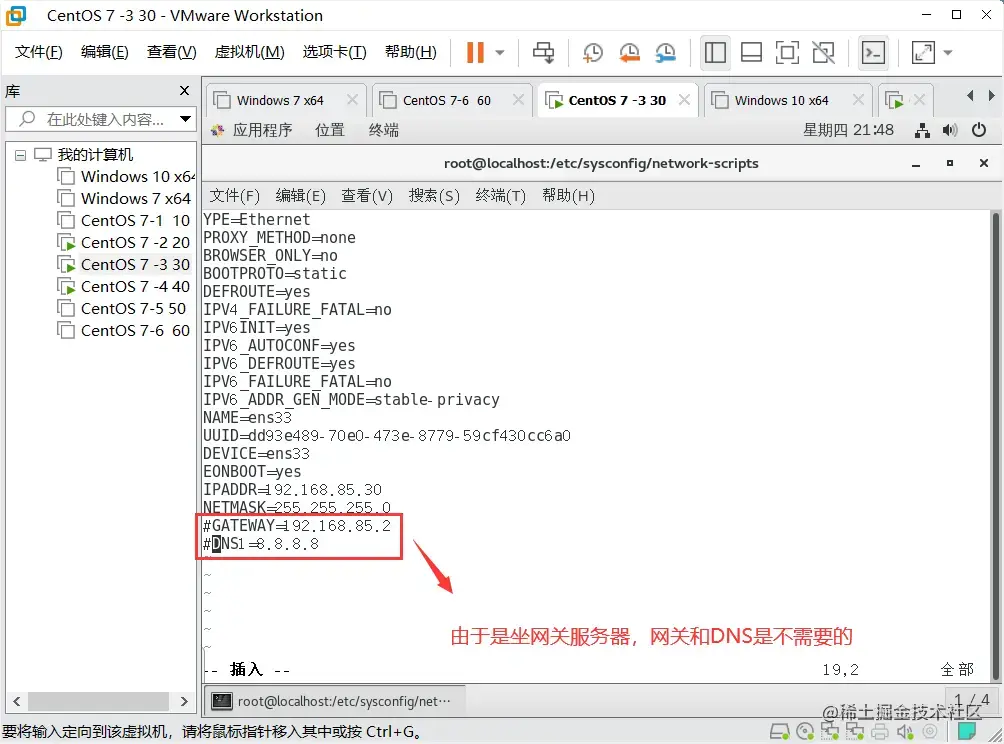1004x744 pixels.
Task: Open the console view icon
Action: coord(873,53)
